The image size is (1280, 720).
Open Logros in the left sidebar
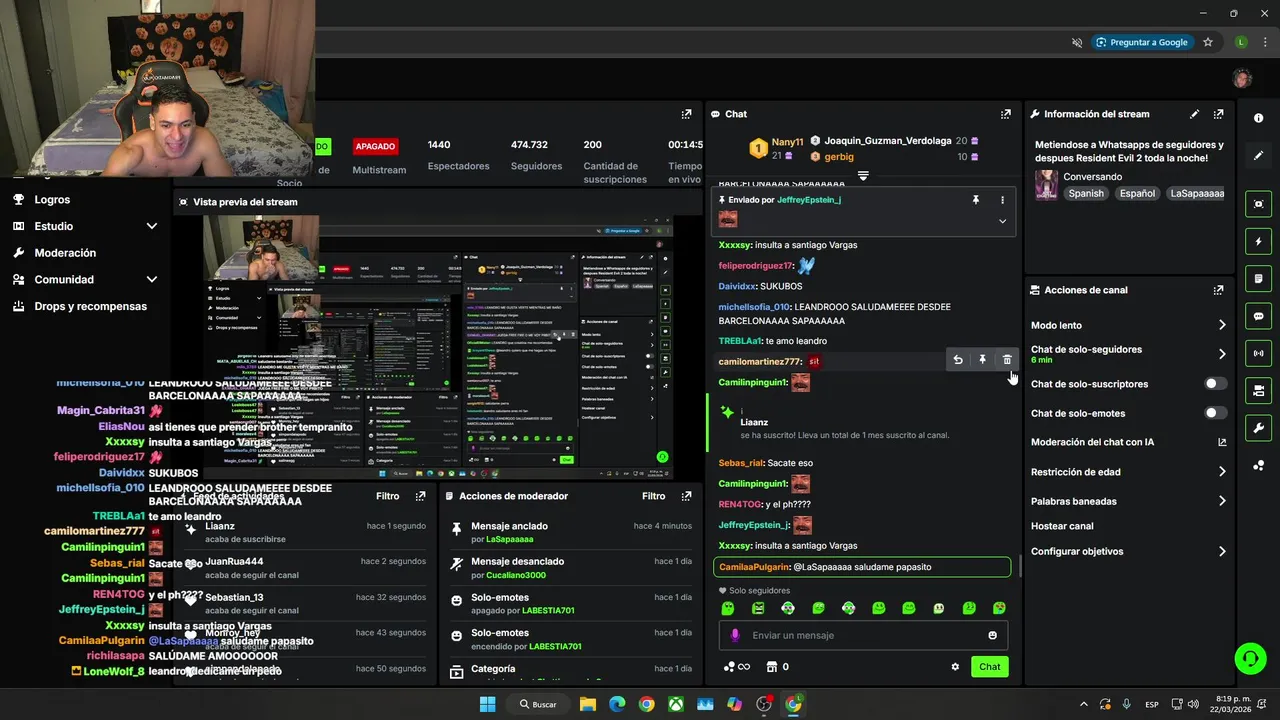52,199
